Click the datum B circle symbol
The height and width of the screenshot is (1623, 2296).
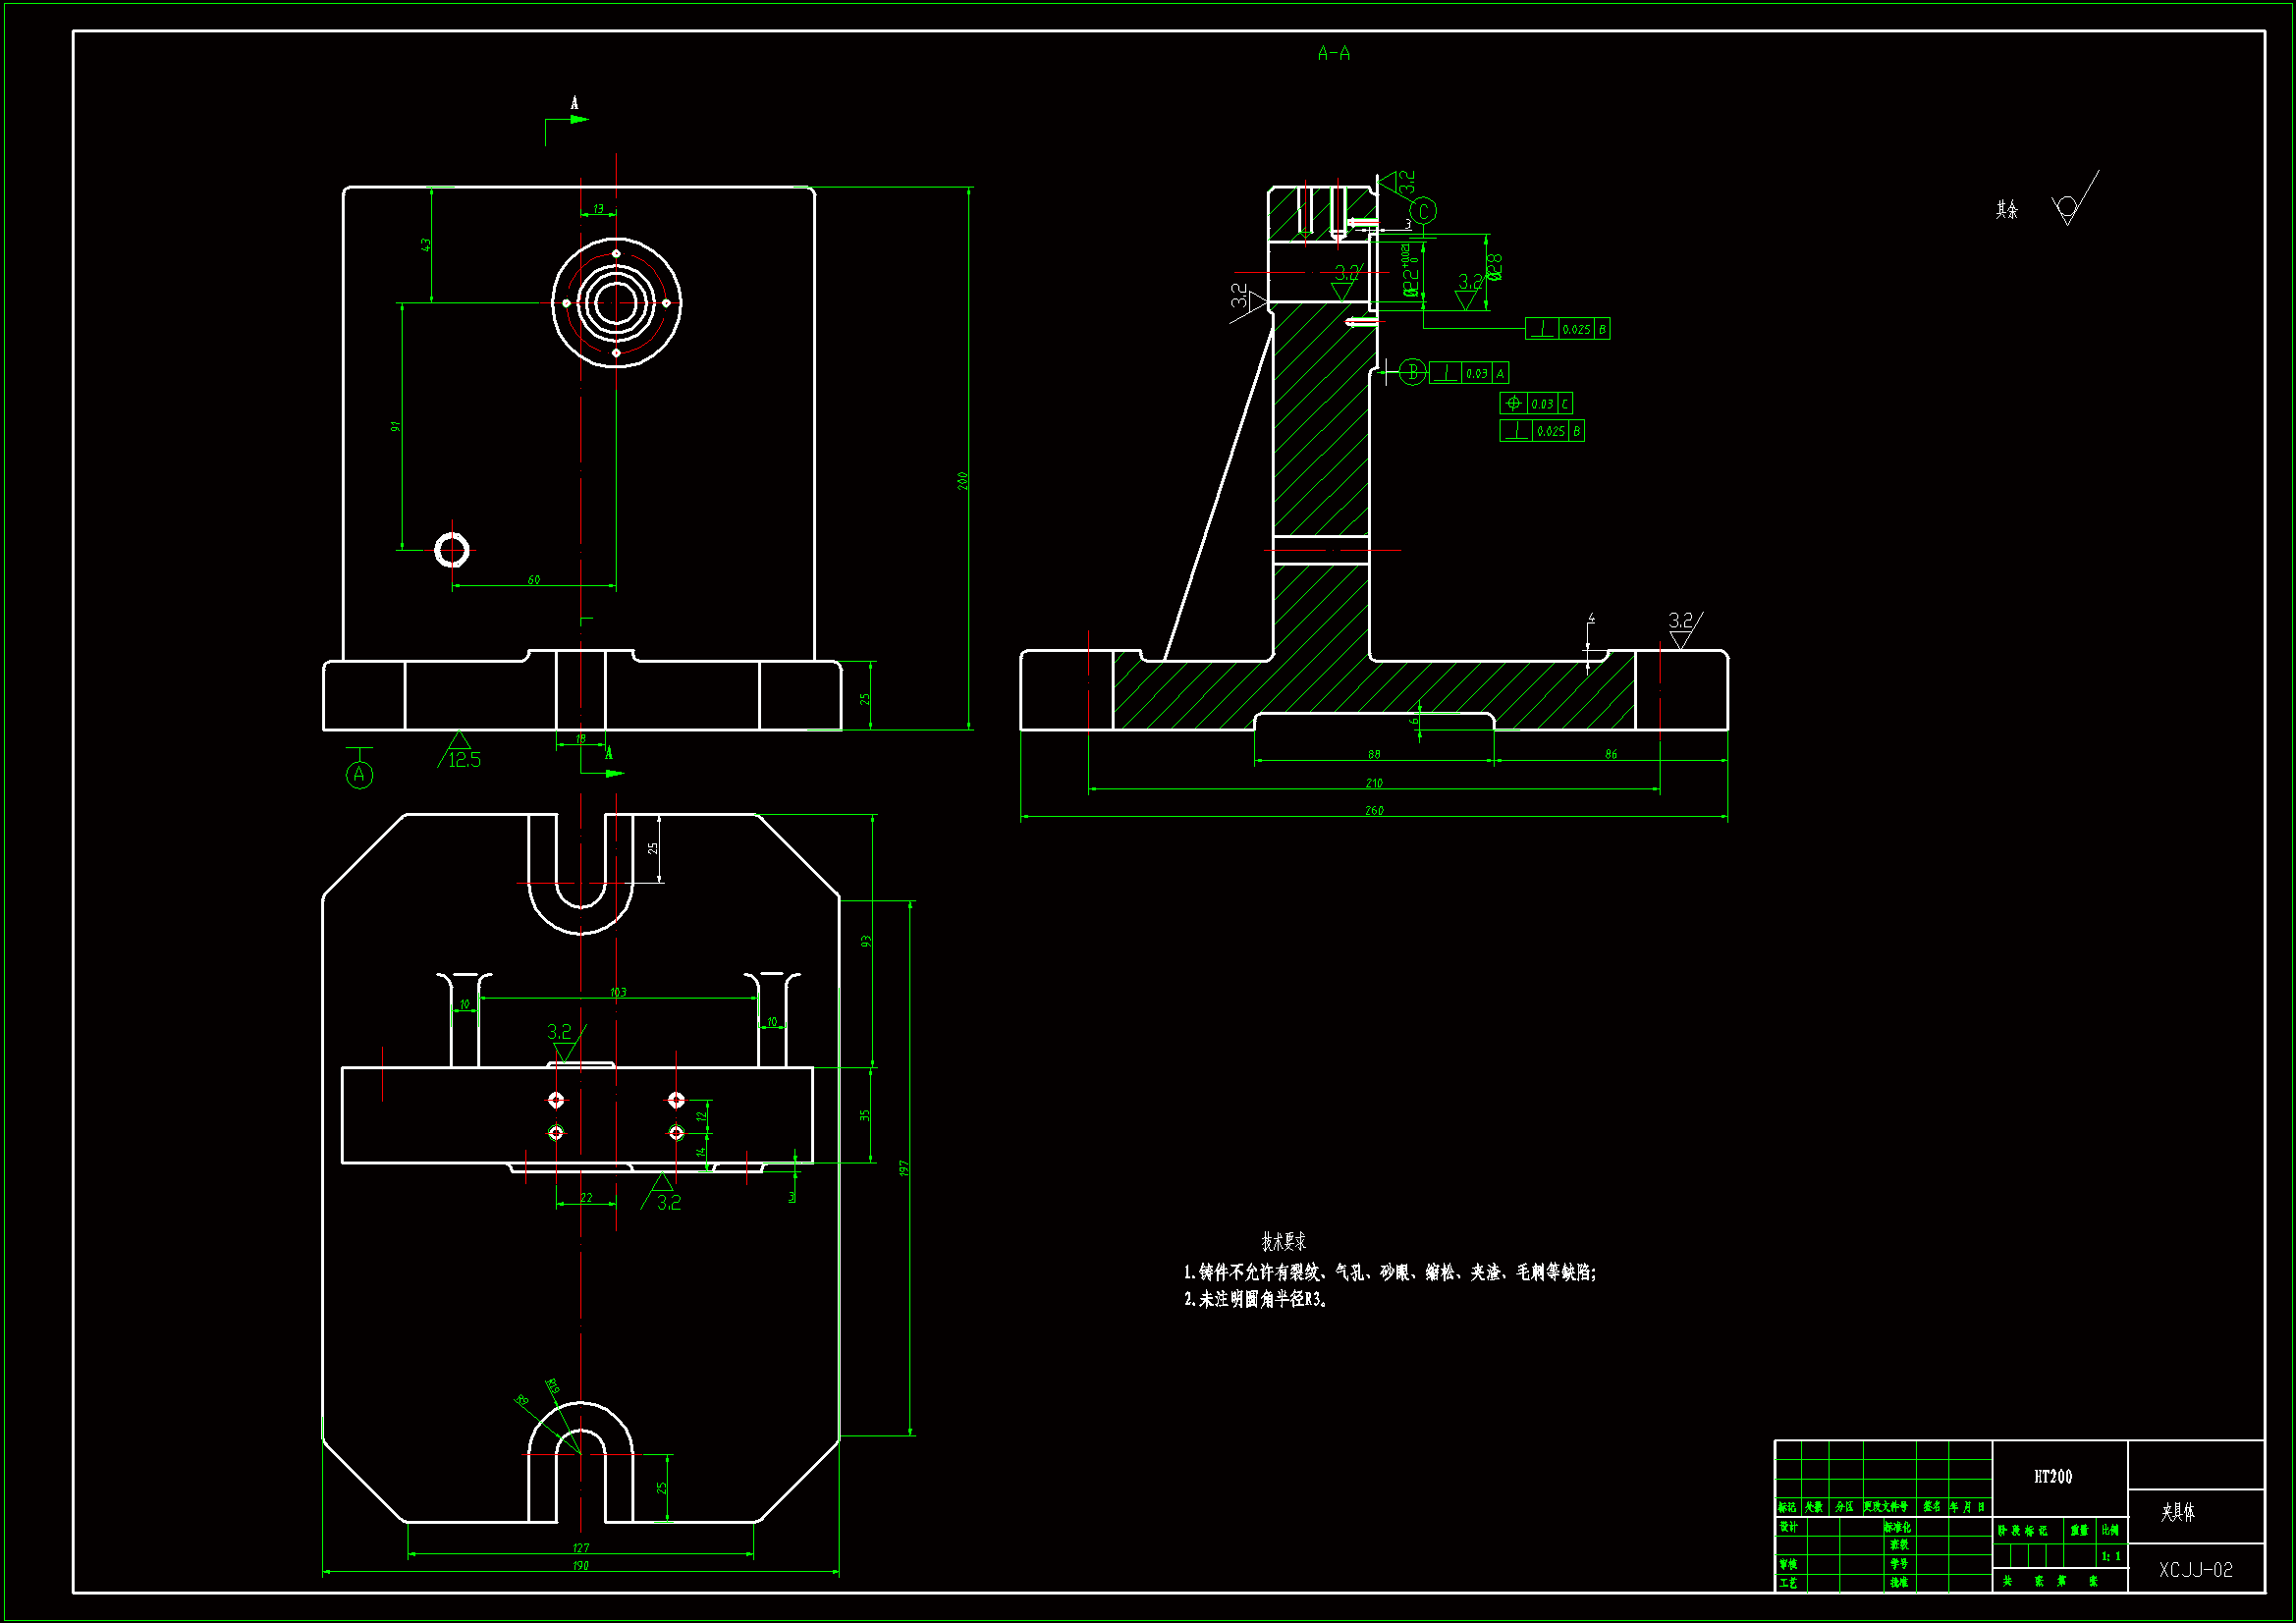point(1412,373)
